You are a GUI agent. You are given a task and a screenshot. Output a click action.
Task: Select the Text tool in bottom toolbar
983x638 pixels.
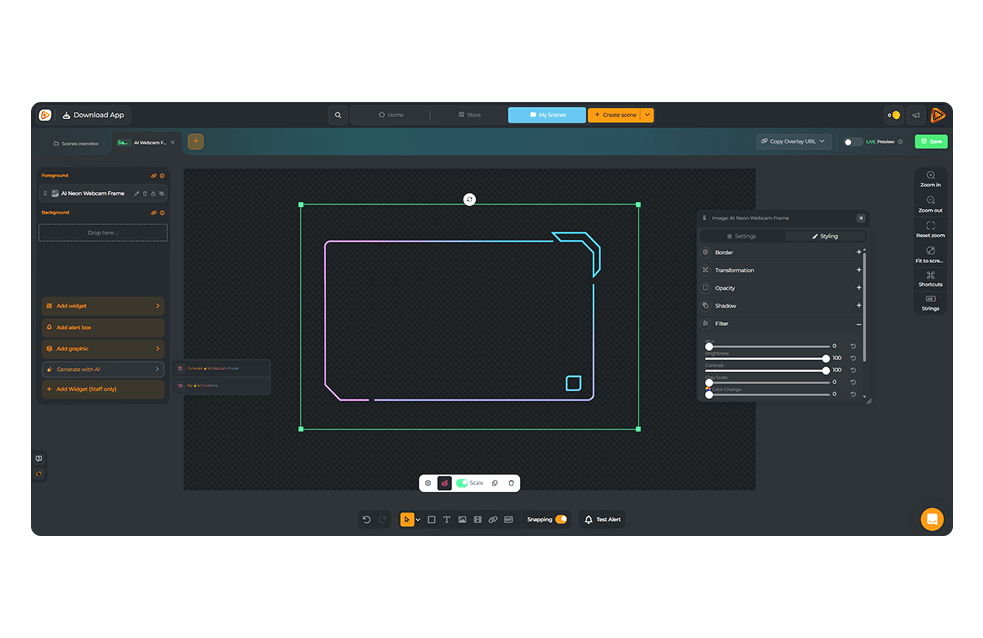tap(447, 519)
